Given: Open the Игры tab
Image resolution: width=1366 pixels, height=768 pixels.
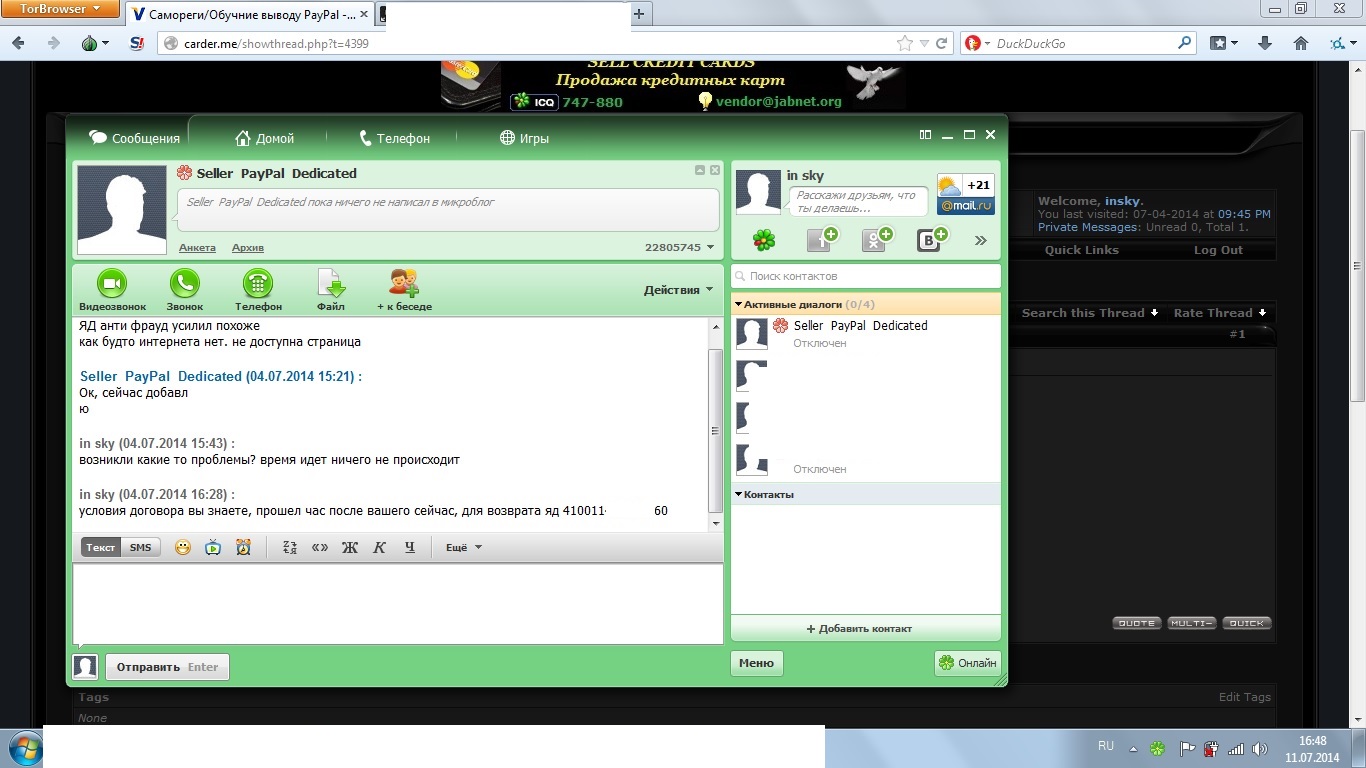Looking at the screenshot, I should click(525, 138).
